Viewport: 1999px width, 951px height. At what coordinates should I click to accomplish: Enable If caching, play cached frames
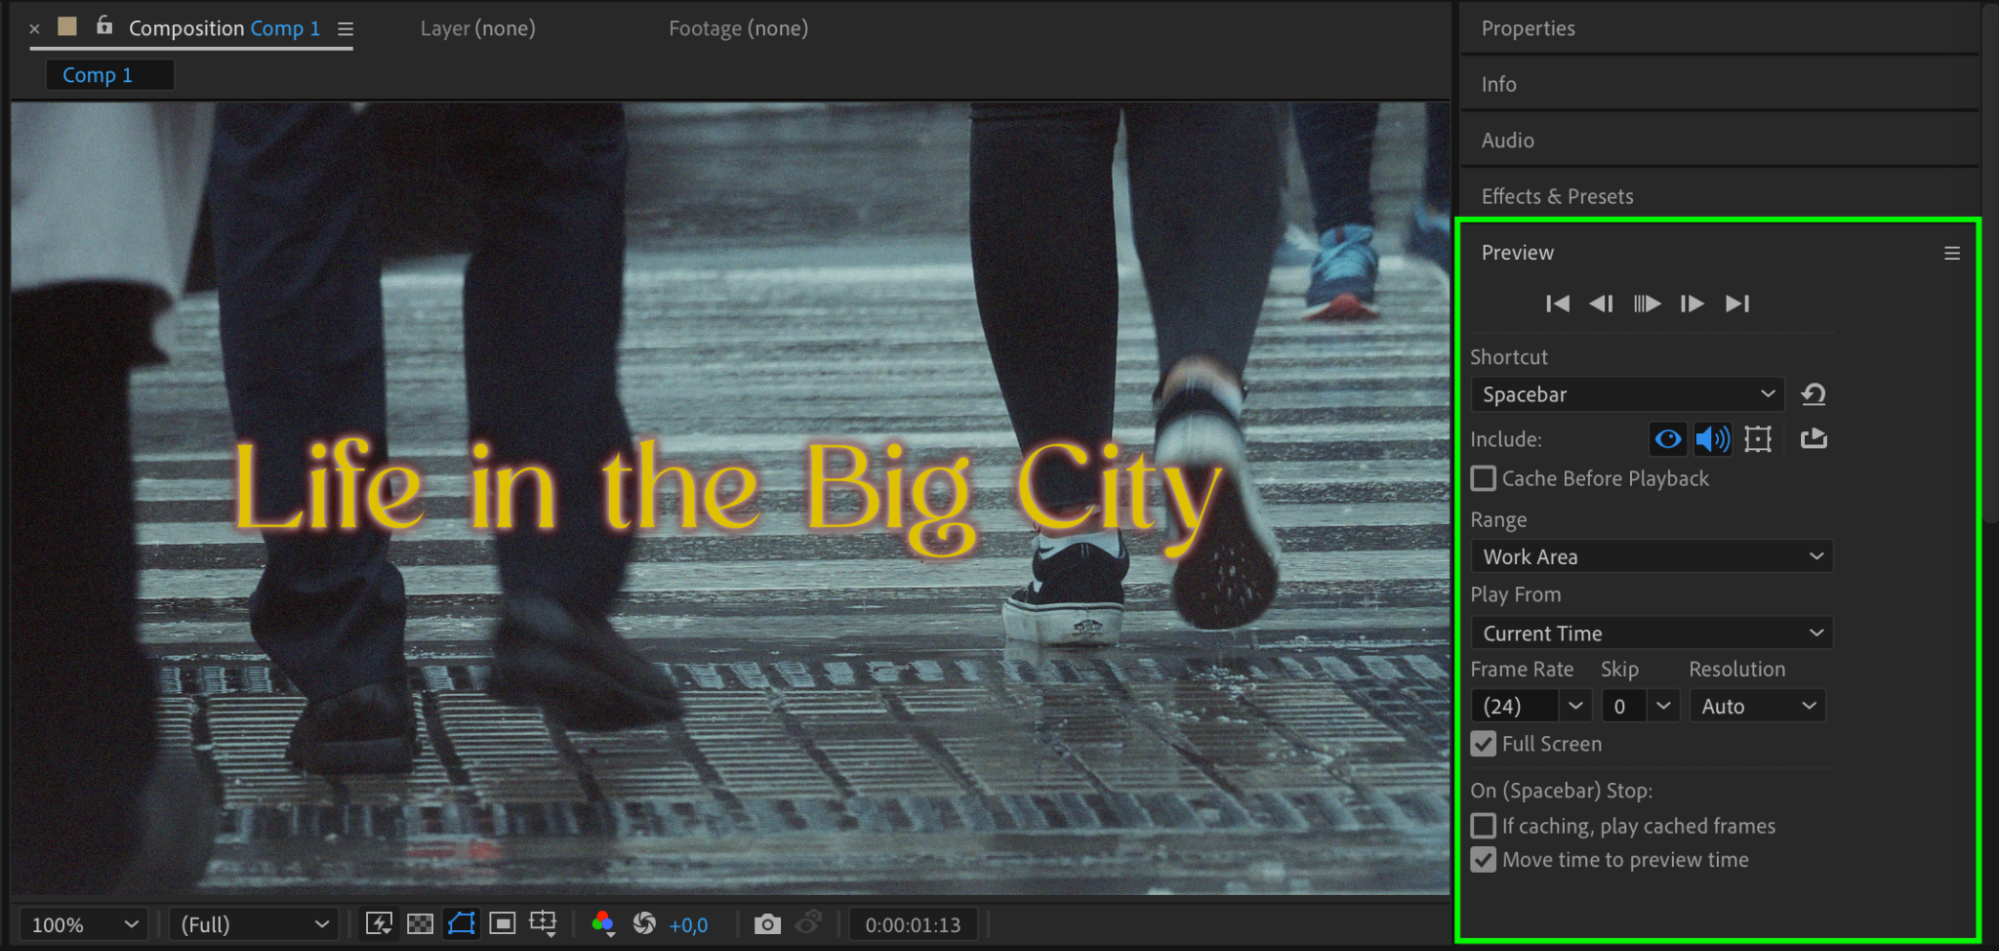coord(1484,826)
